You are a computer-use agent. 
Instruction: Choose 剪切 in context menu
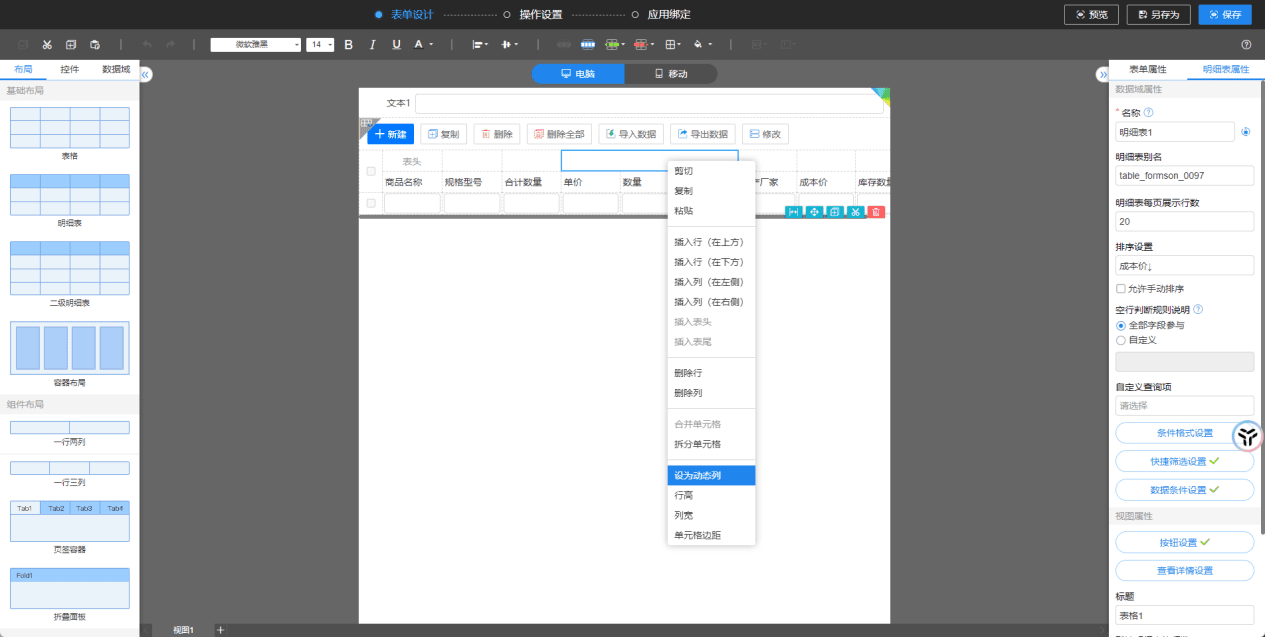point(711,171)
